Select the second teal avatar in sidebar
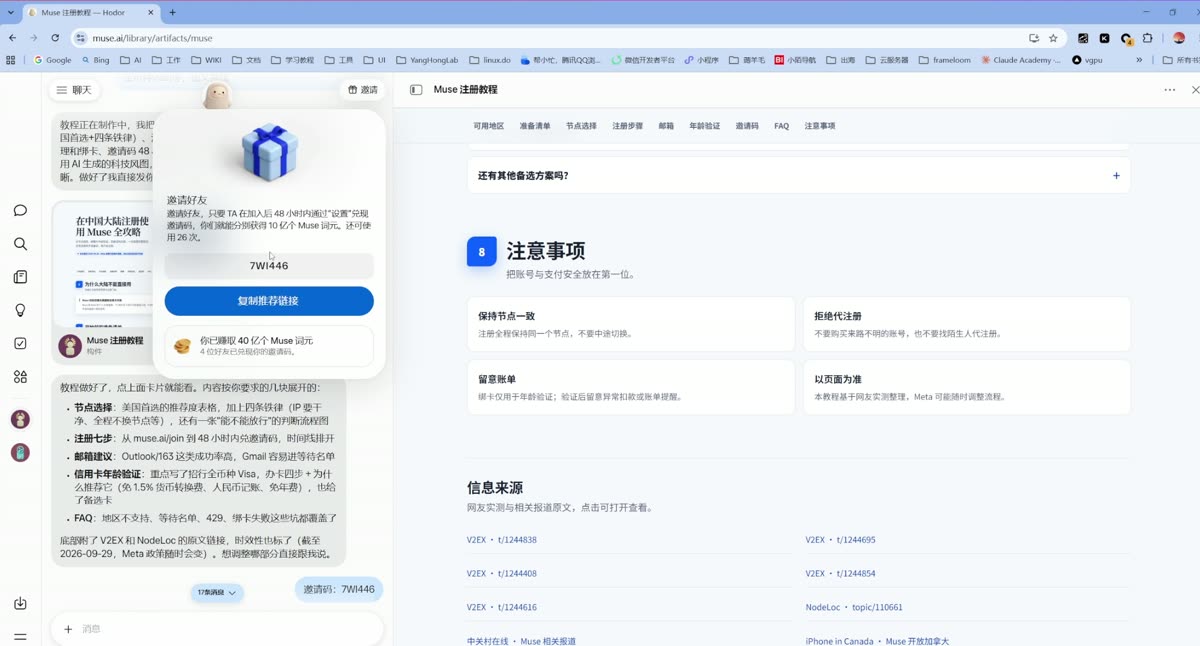This screenshot has width=1200, height=646. click(x=20, y=452)
